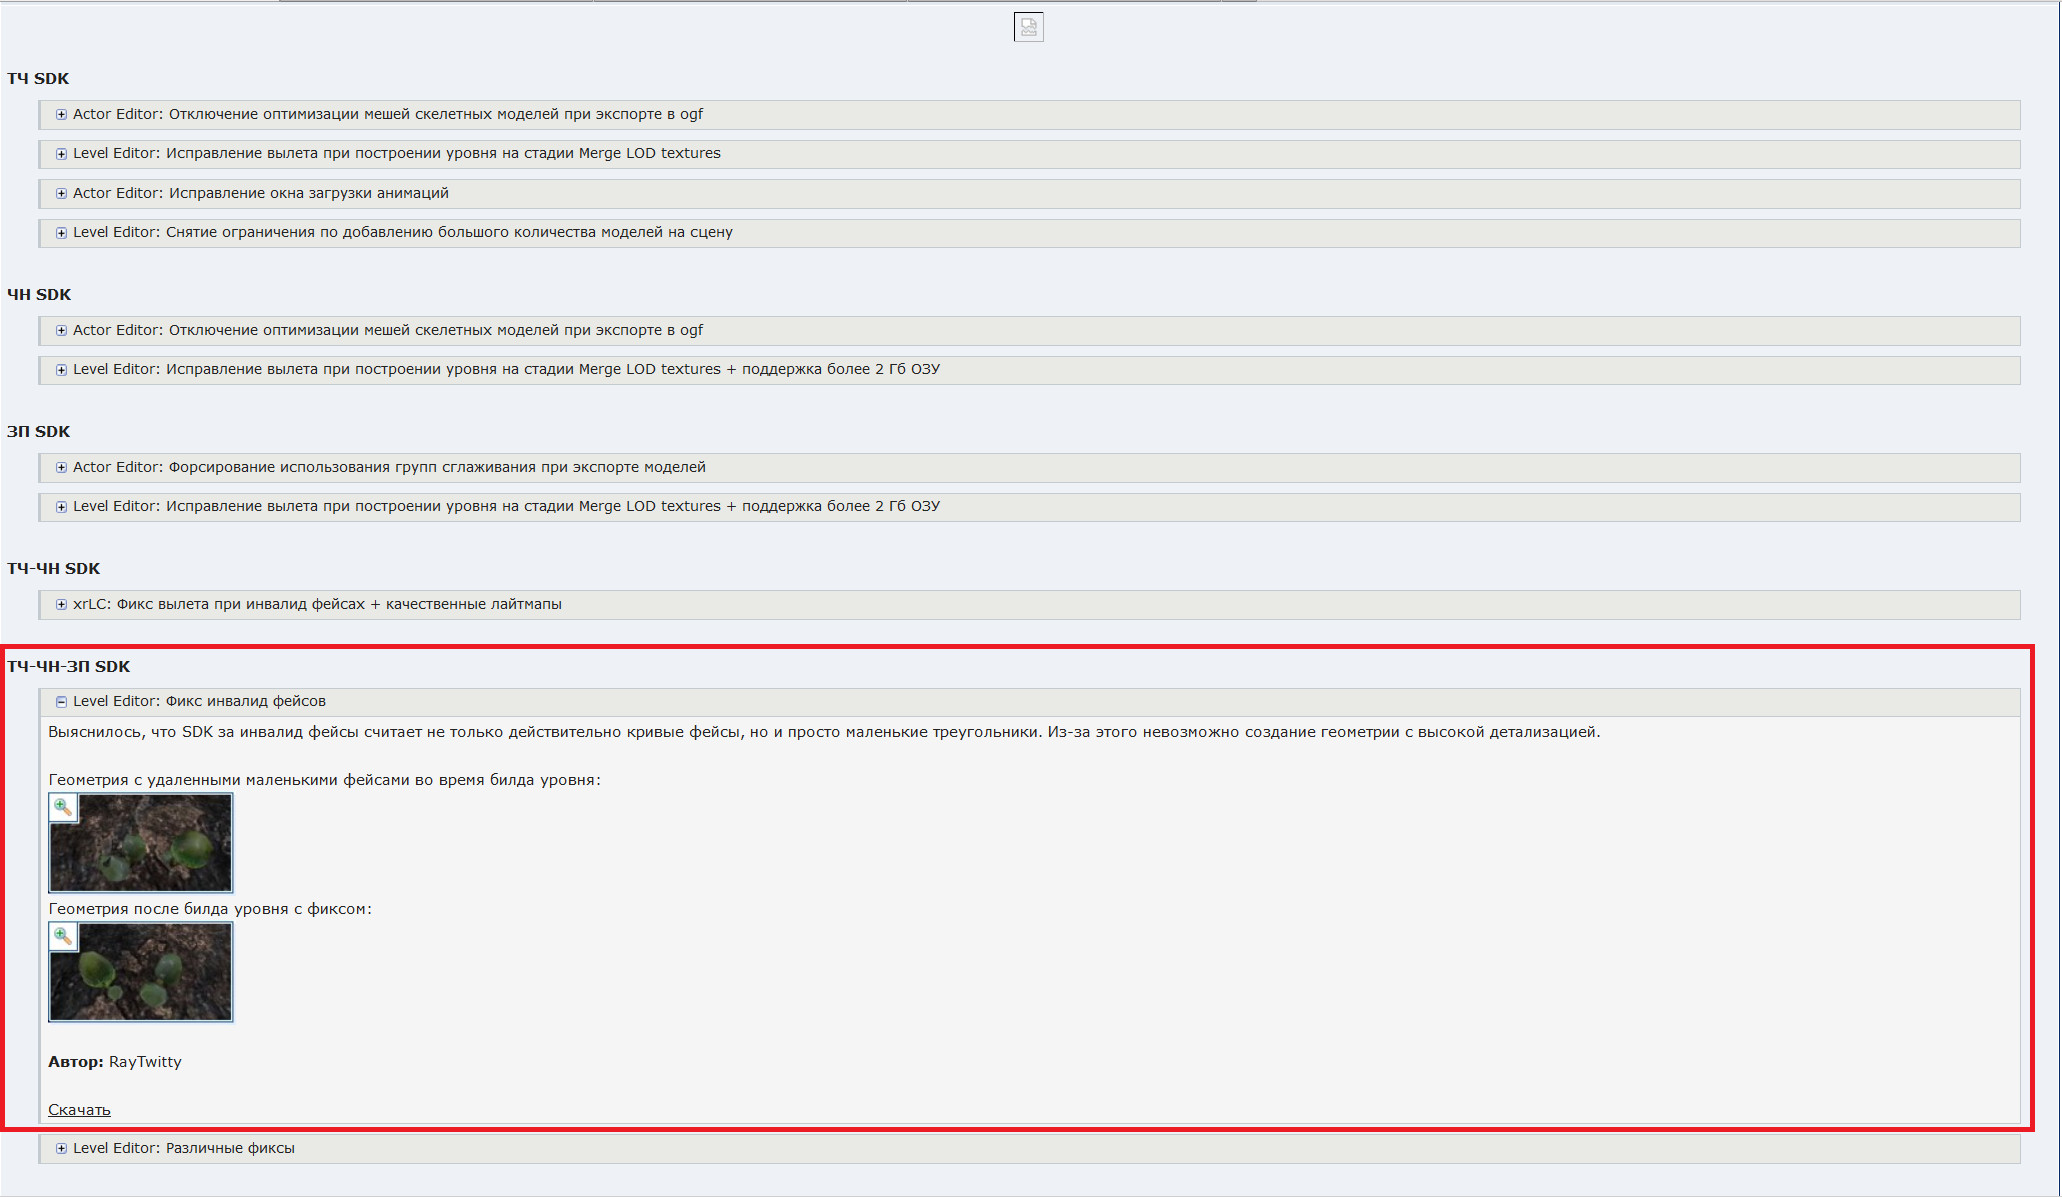Viewport: 2062px width, 1197px height.
Task: Click magnifier icon on first geometry thumbnail
Action: [63, 807]
